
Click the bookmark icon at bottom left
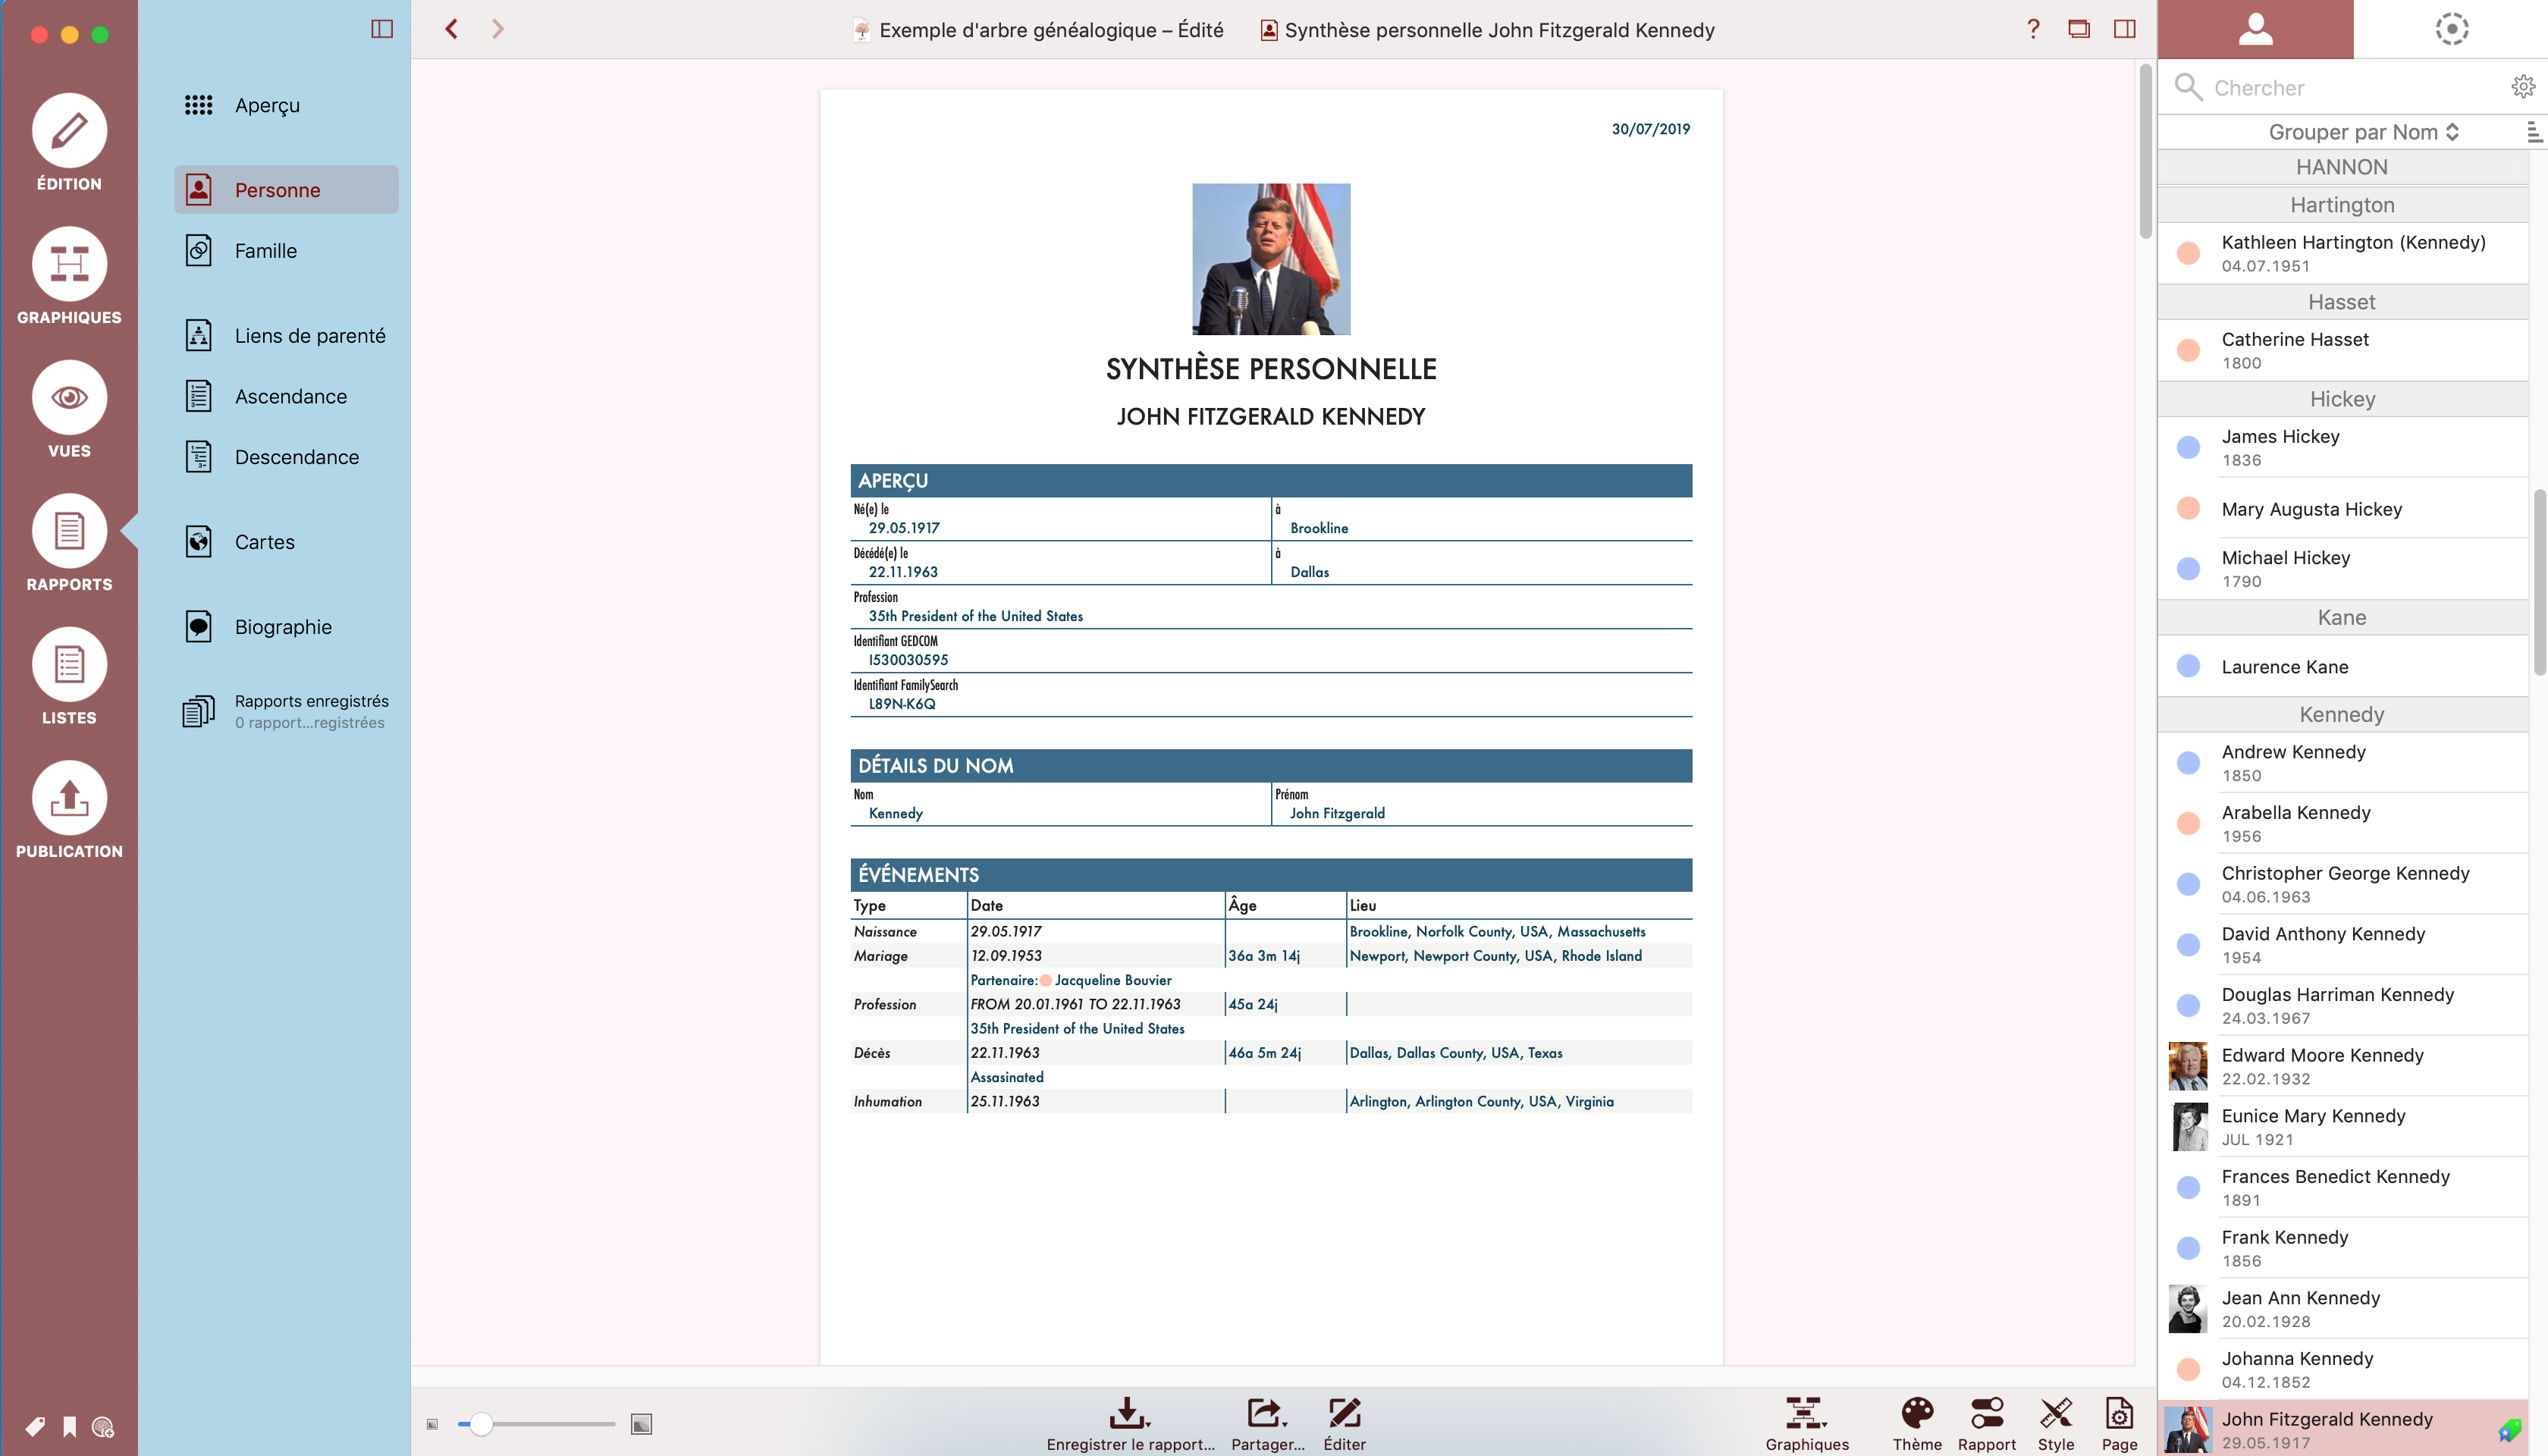tap(69, 1426)
